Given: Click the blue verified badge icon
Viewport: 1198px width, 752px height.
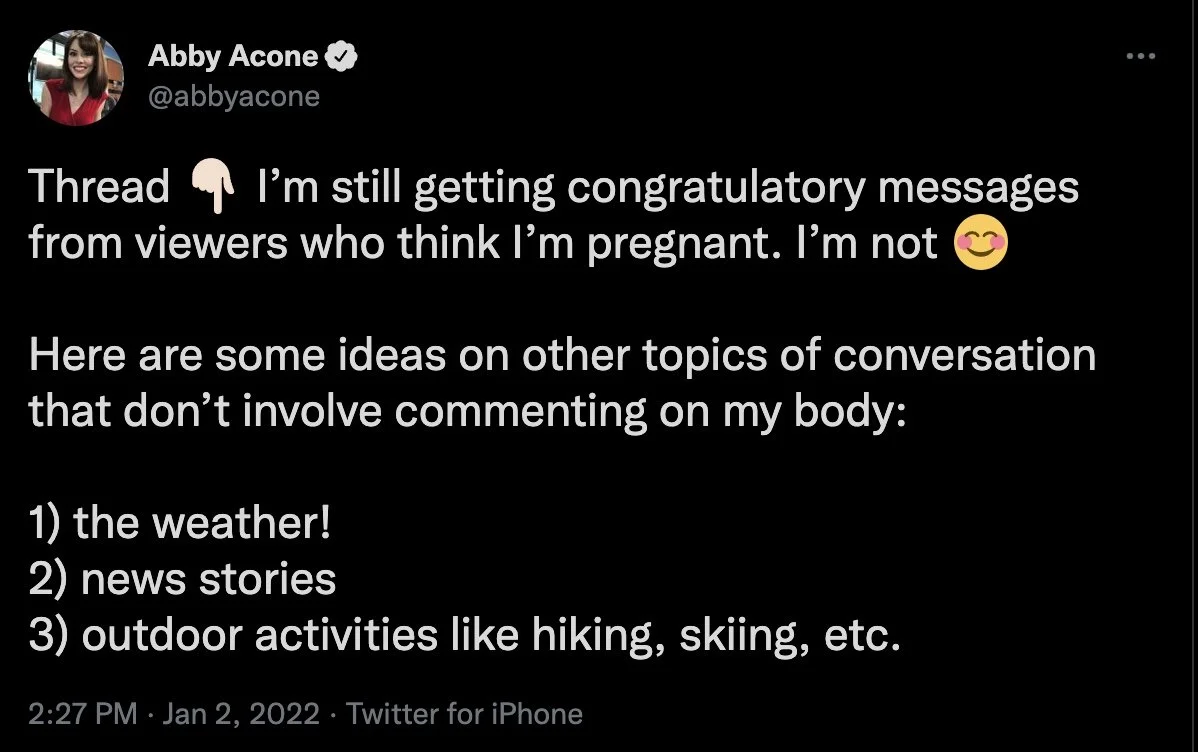Looking at the screenshot, I should coord(342,57).
